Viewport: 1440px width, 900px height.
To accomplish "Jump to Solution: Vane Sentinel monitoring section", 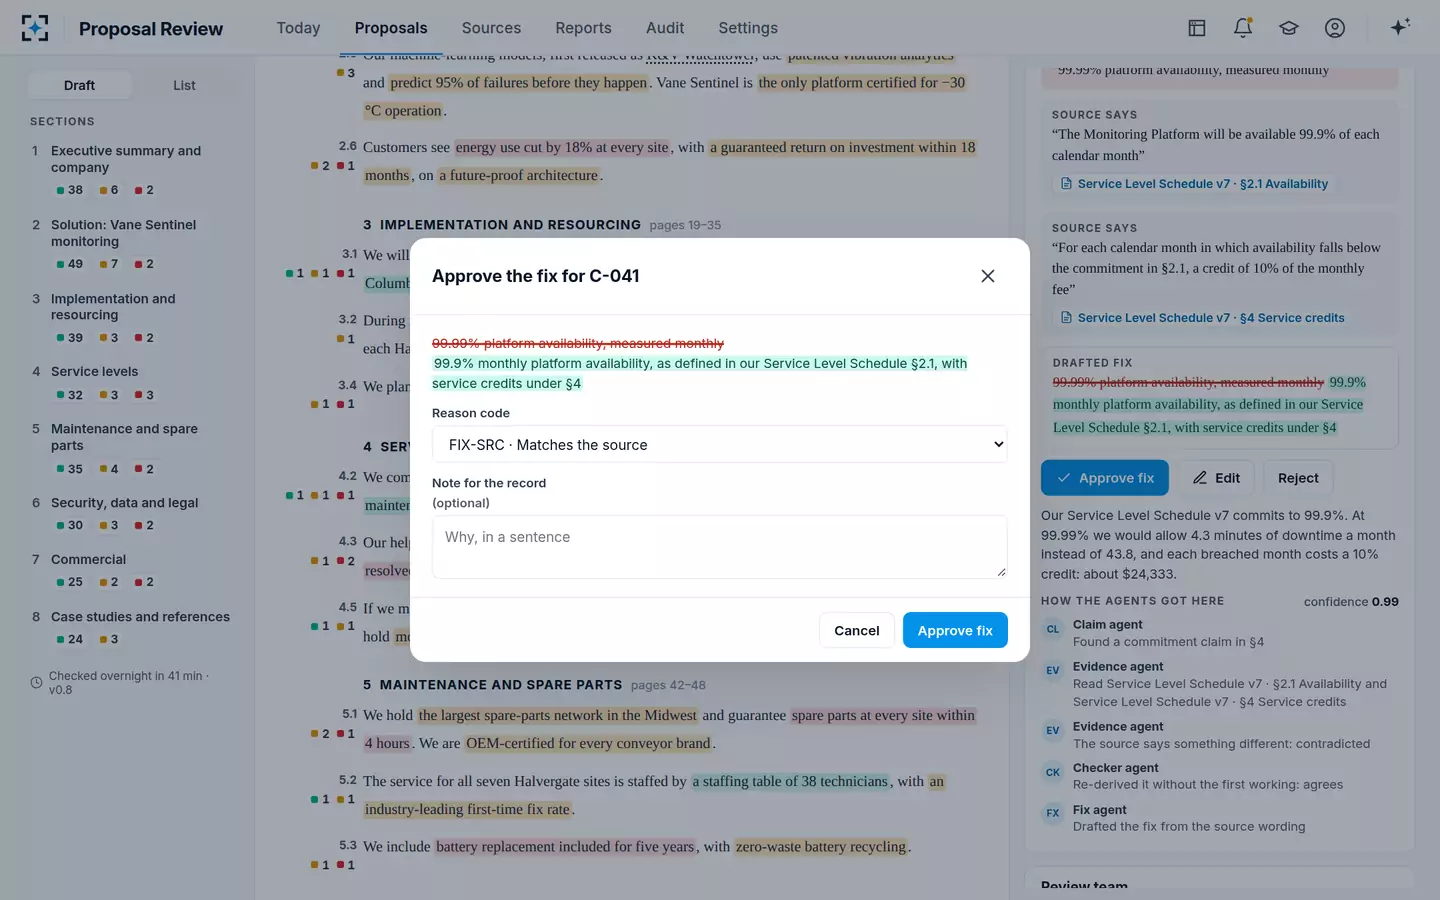I will [x=132, y=244].
